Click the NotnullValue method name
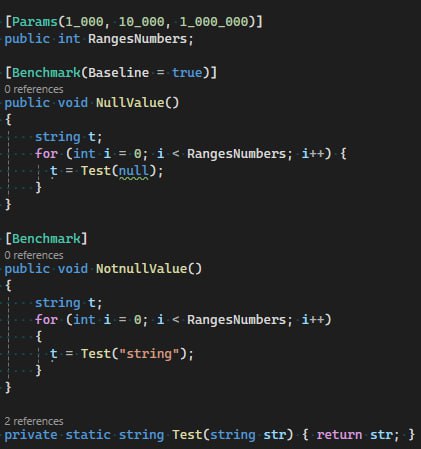 point(141,269)
